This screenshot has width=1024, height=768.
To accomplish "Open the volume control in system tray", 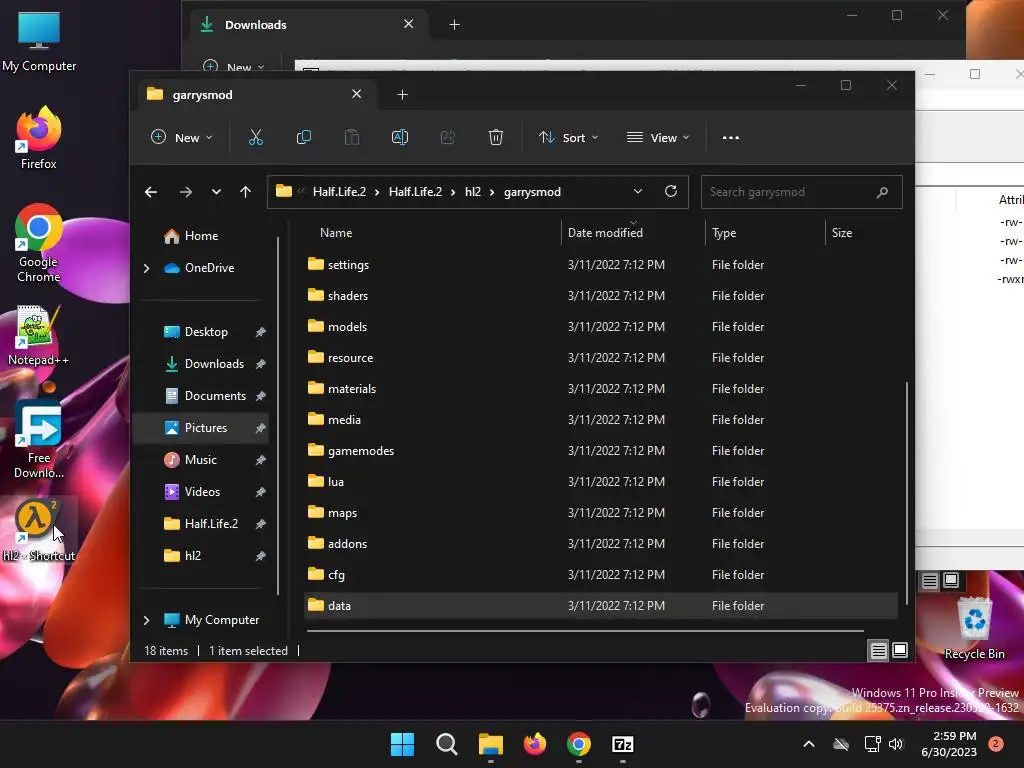I will pos(896,744).
